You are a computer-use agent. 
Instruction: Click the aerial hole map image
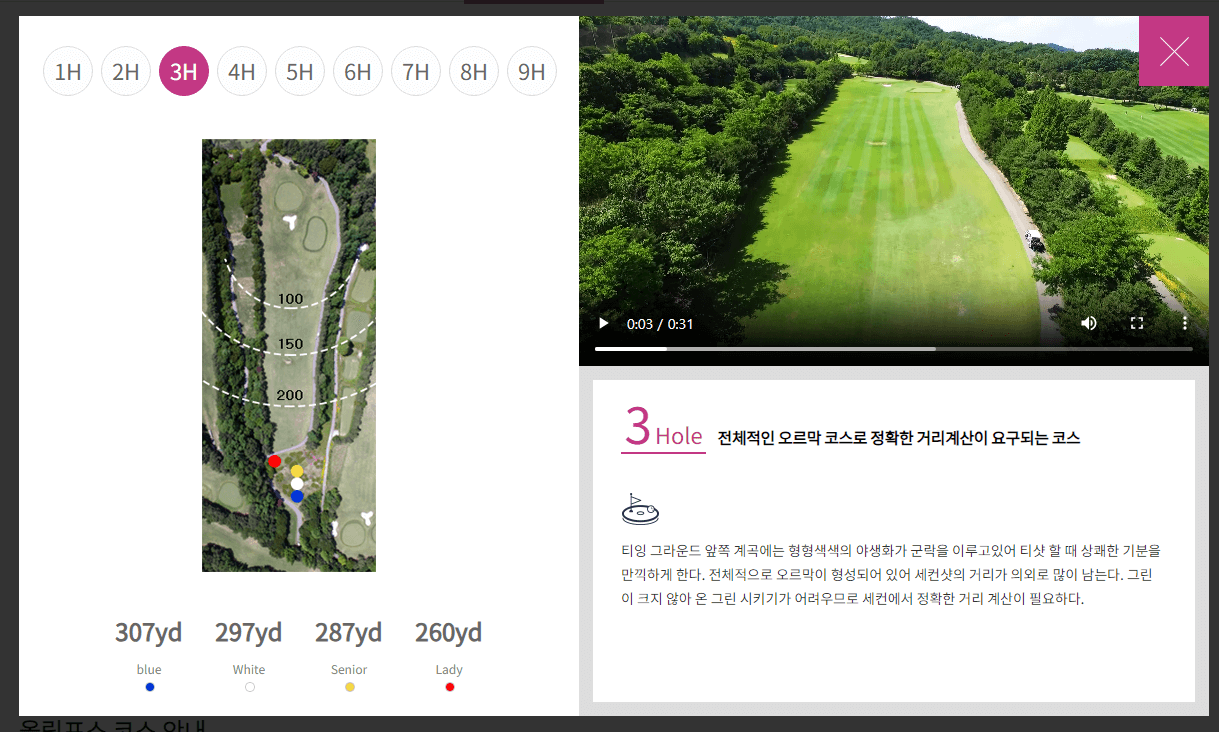[289, 355]
